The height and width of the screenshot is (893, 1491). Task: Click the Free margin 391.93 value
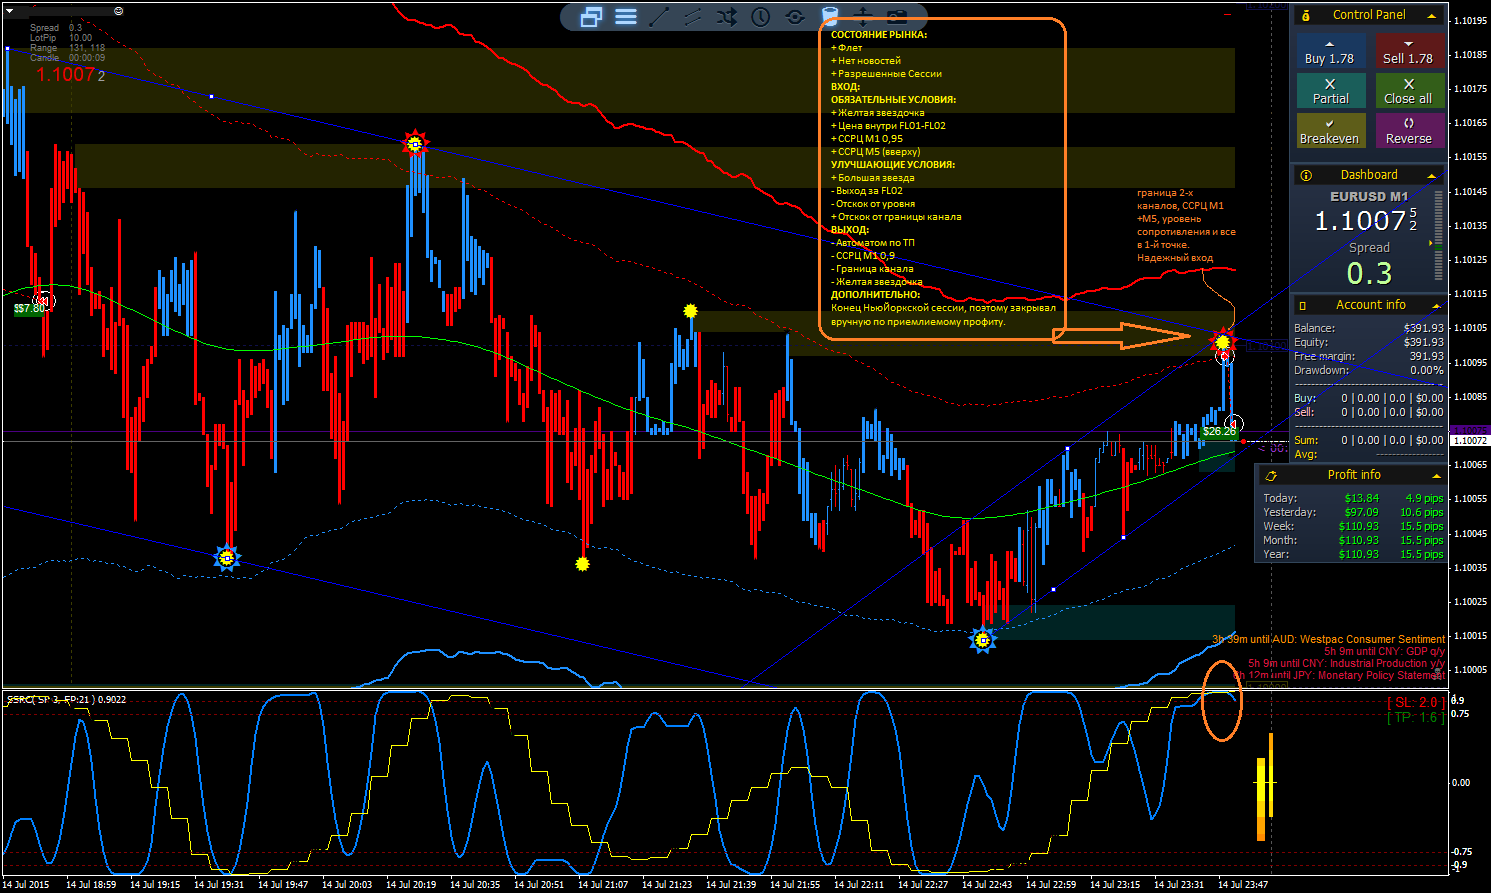pos(1426,356)
